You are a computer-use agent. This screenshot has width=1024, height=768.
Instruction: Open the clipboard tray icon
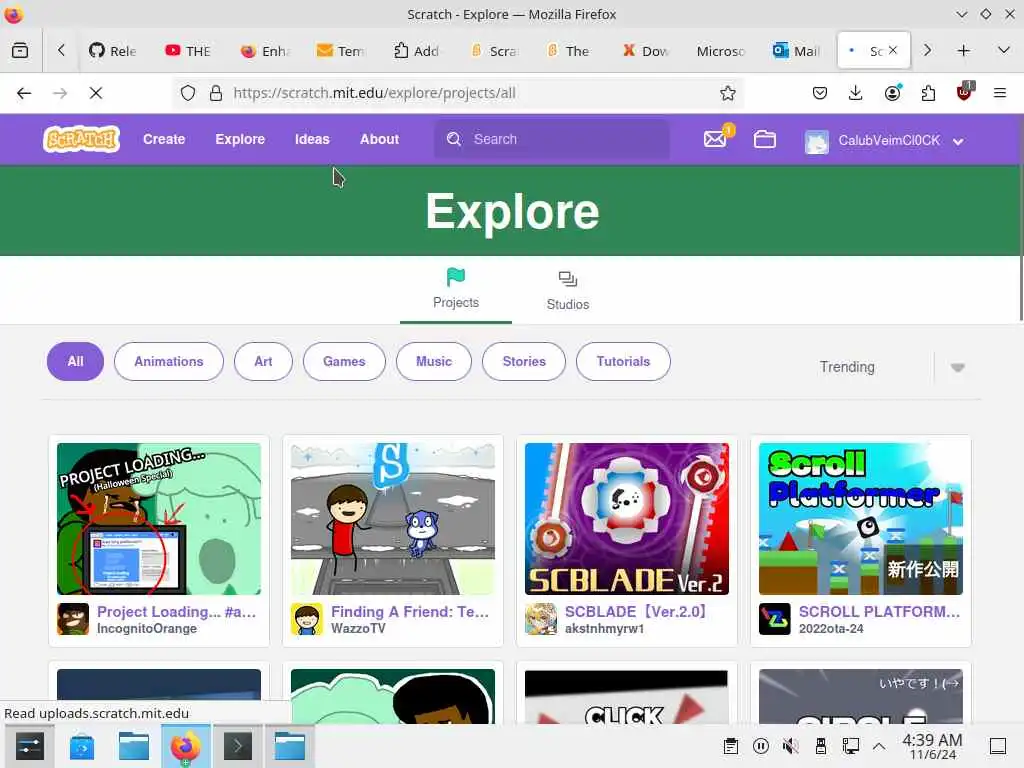tap(731, 746)
